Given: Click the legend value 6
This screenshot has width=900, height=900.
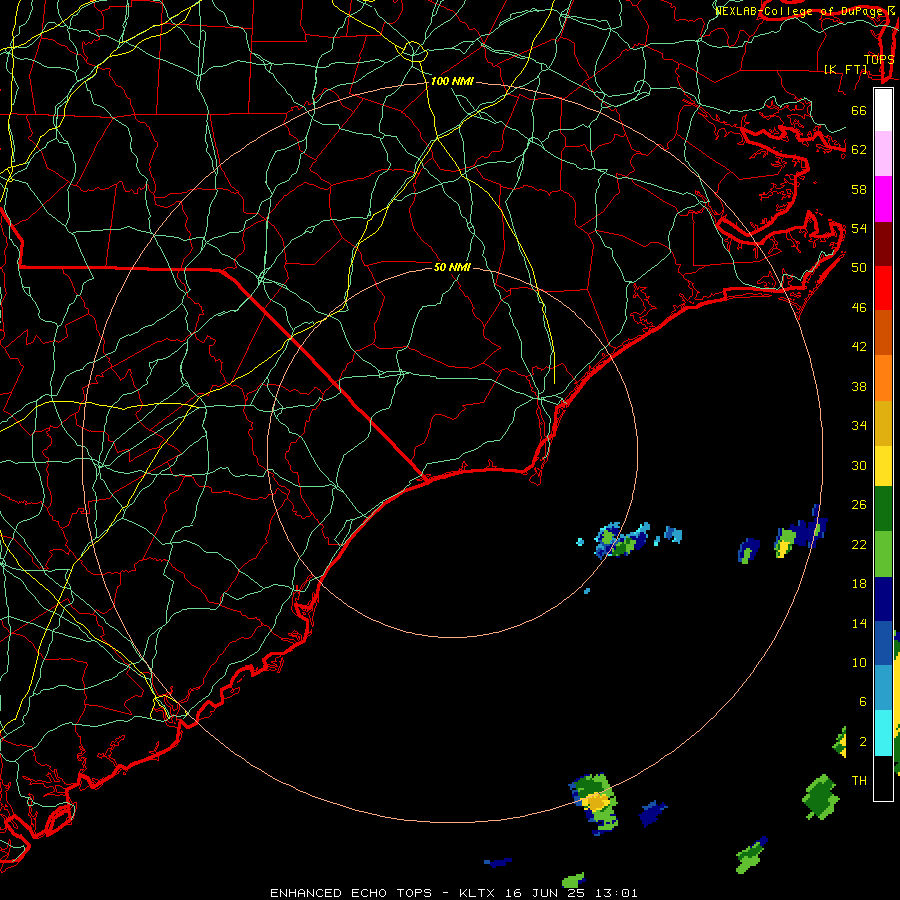Looking at the screenshot, I should coord(862,701).
